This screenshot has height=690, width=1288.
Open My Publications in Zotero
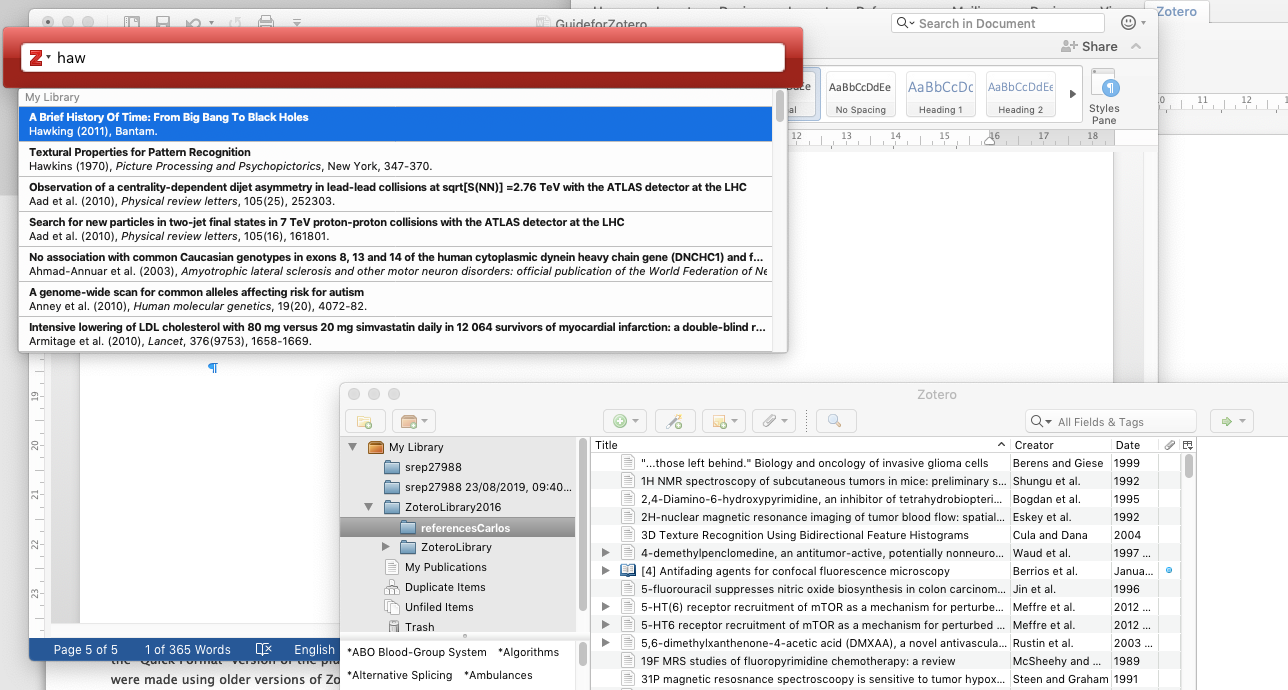(x=435, y=567)
